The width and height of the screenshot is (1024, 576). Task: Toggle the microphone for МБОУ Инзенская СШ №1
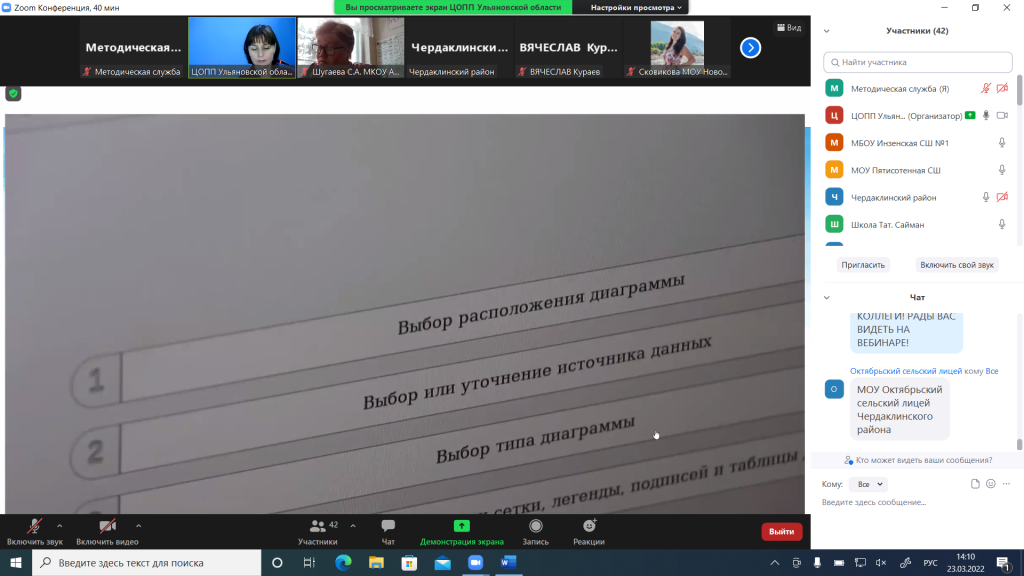point(1002,143)
